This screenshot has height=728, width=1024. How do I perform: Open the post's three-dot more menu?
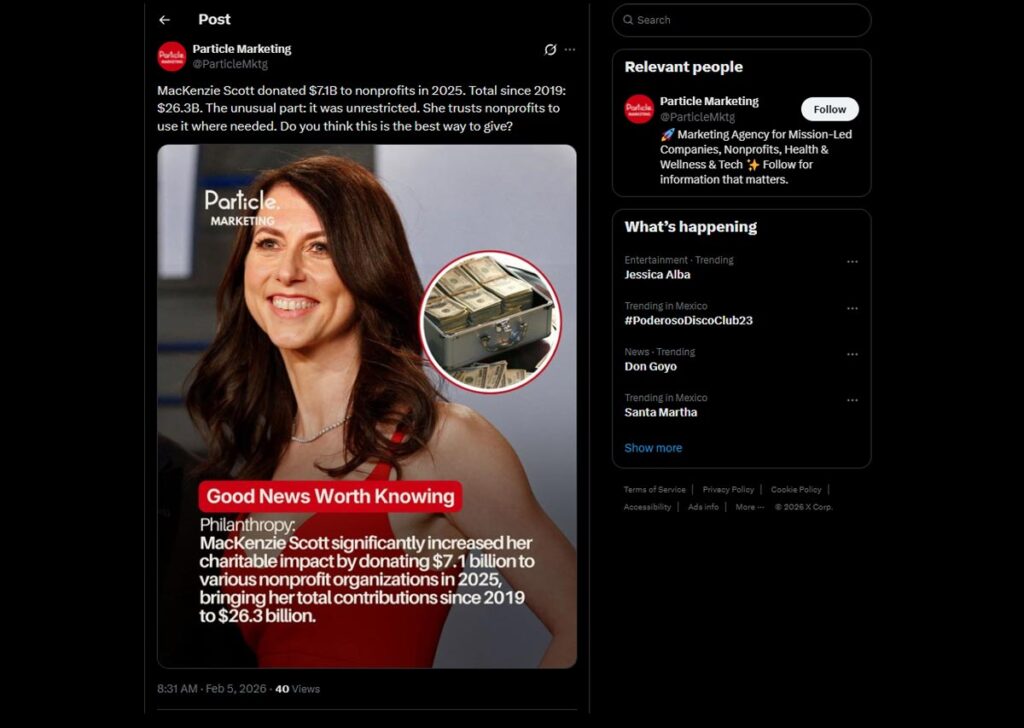click(x=570, y=49)
